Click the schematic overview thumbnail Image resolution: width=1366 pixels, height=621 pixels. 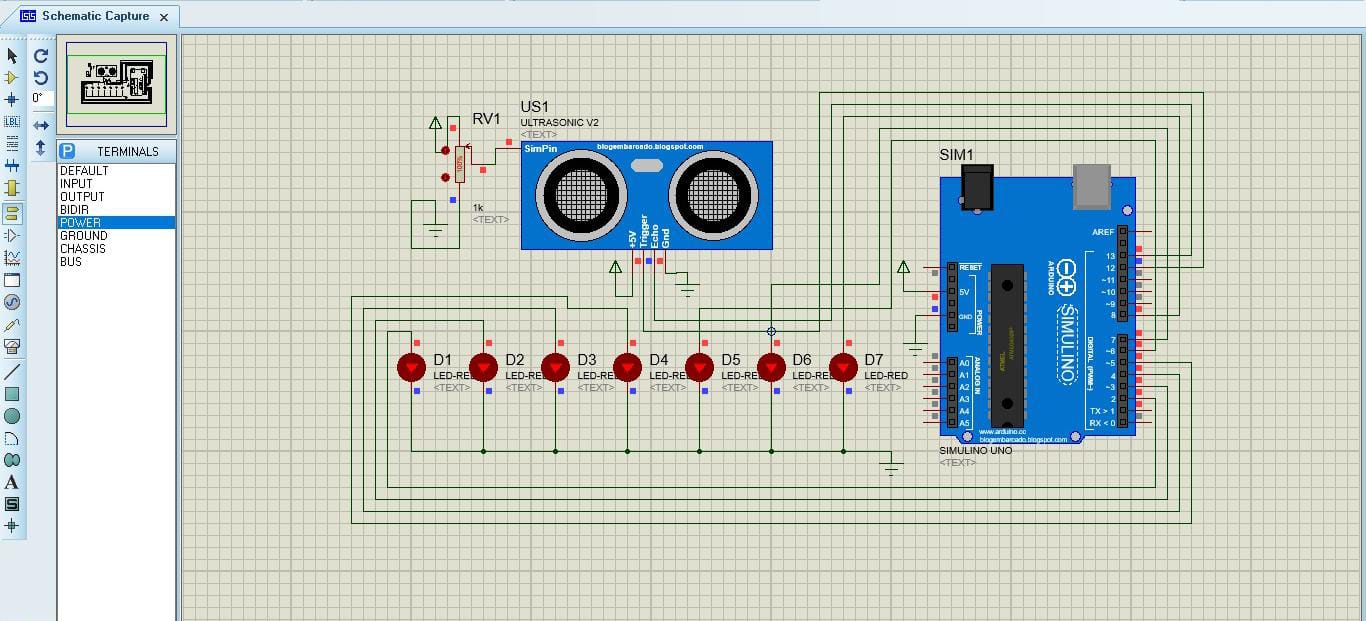[x=117, y=84]
